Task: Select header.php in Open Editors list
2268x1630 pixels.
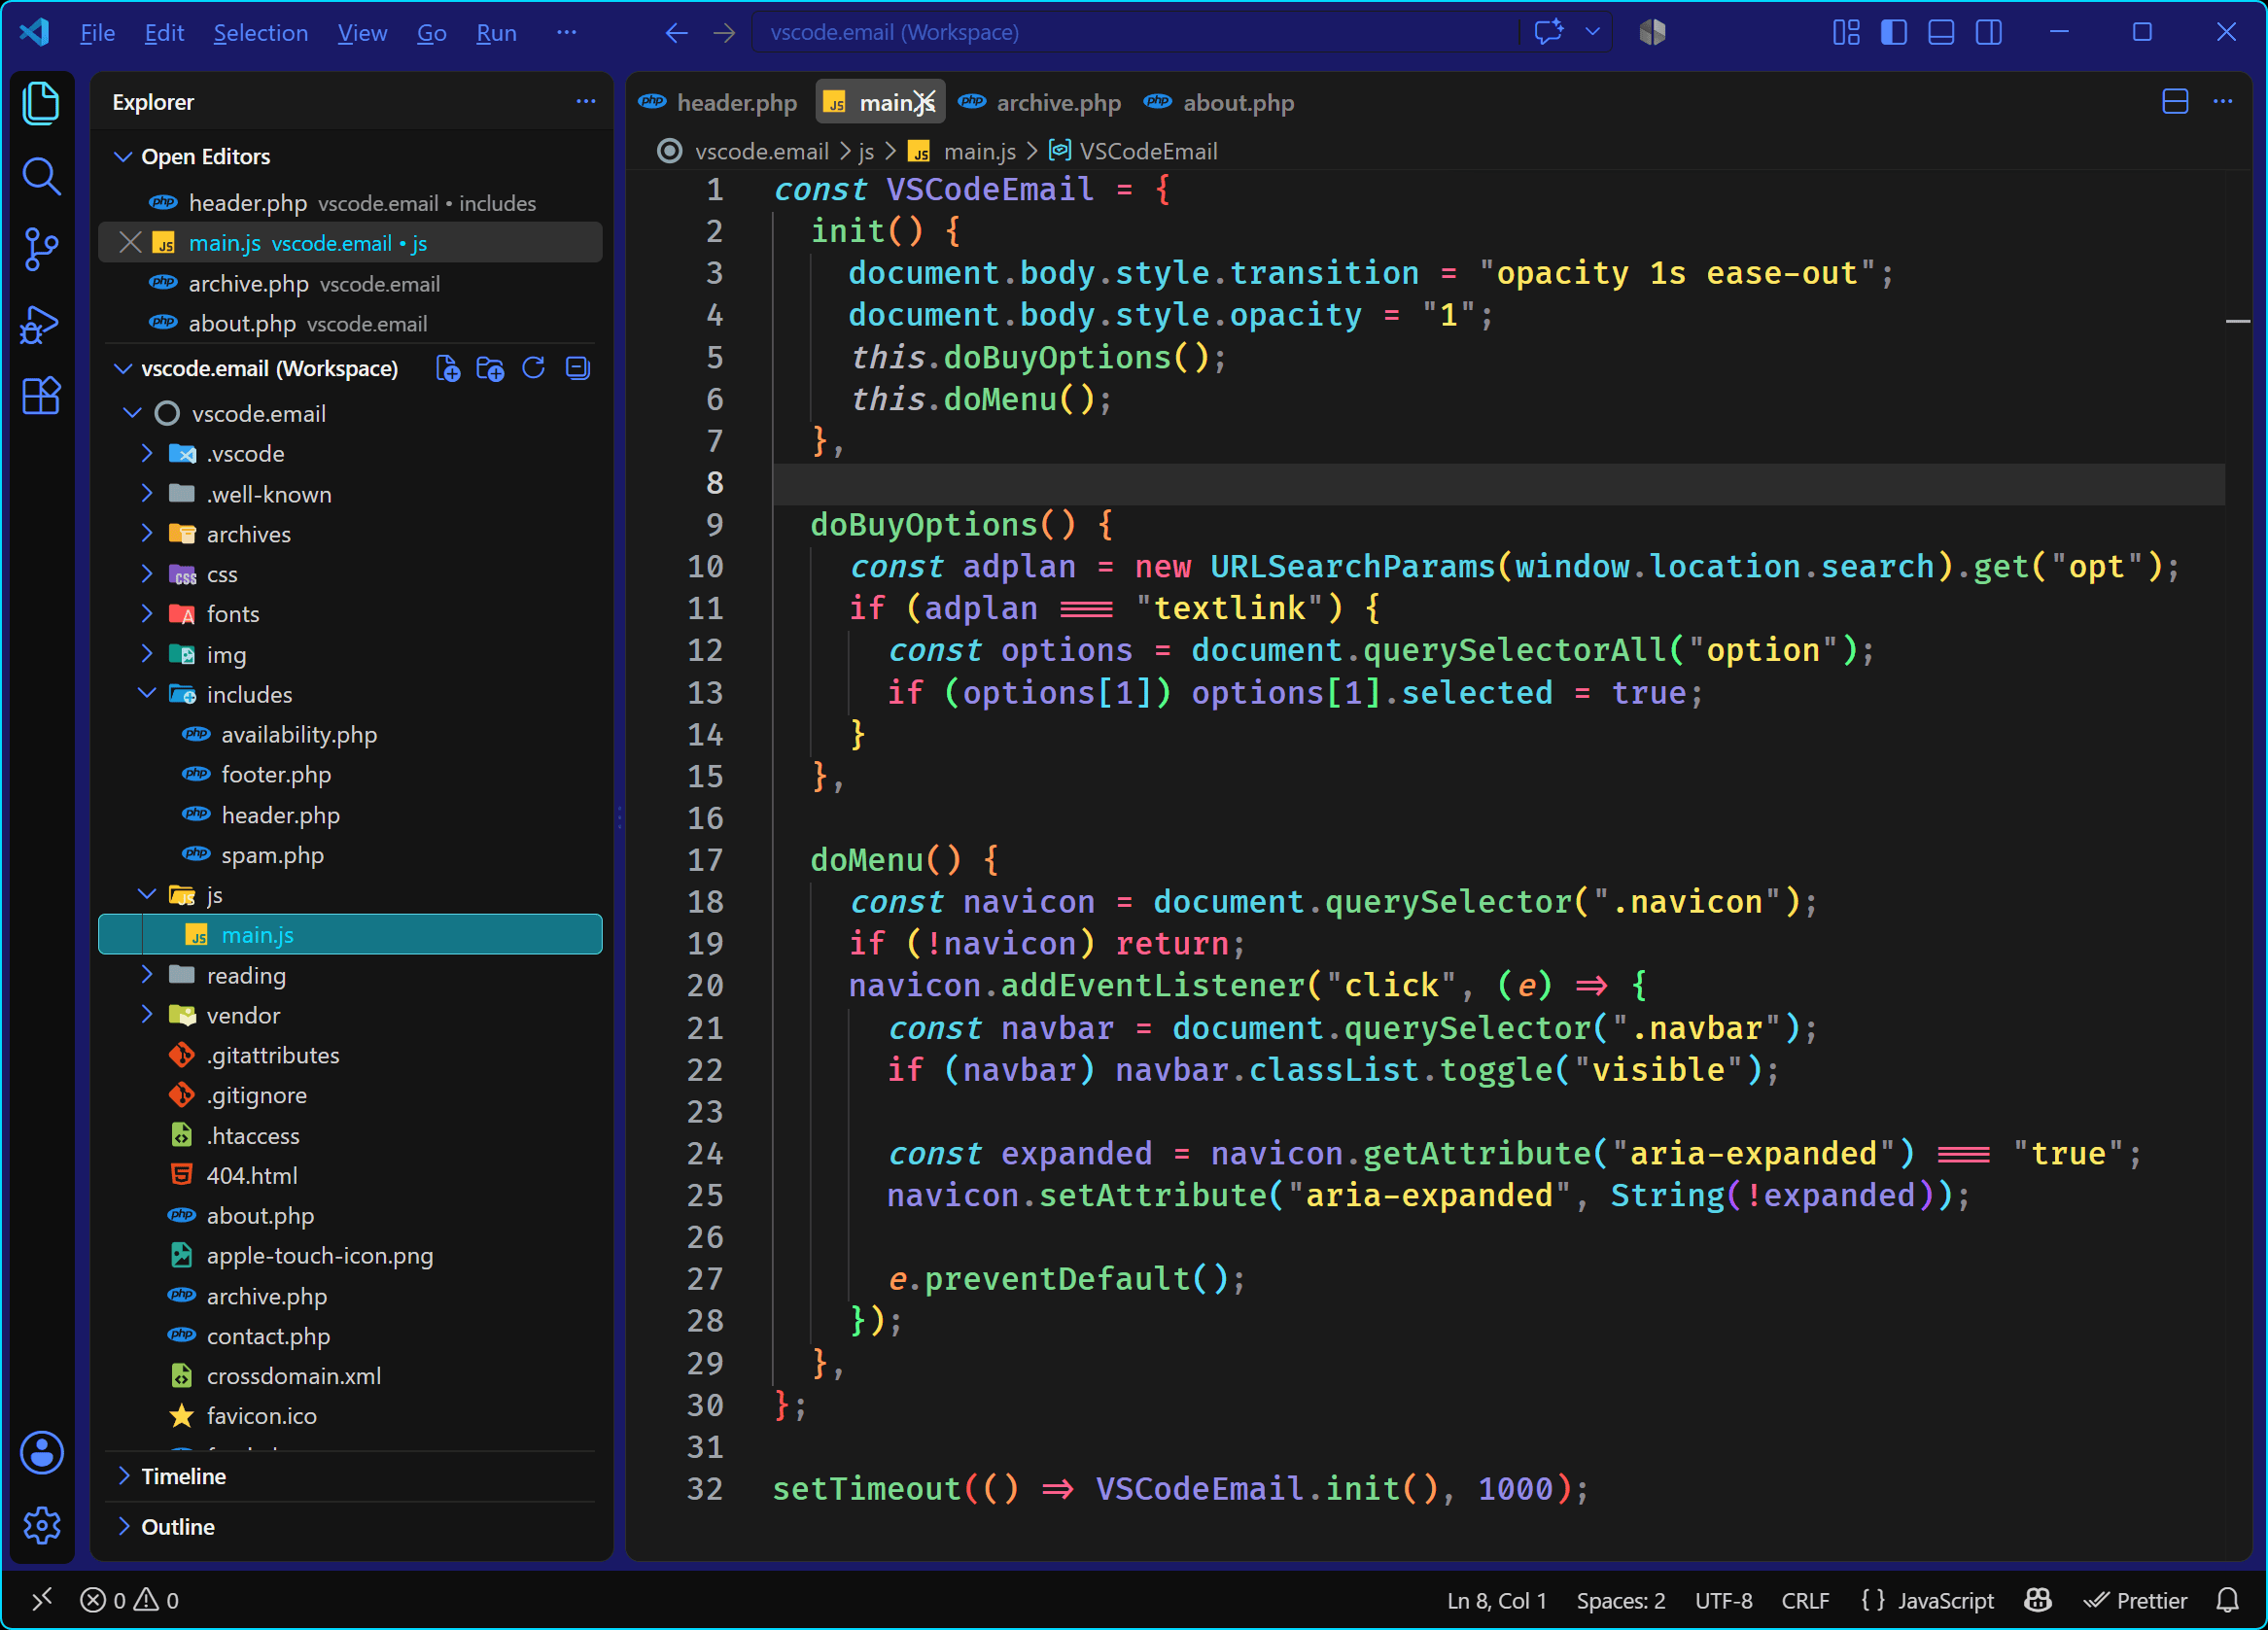Action: [350, 203]
